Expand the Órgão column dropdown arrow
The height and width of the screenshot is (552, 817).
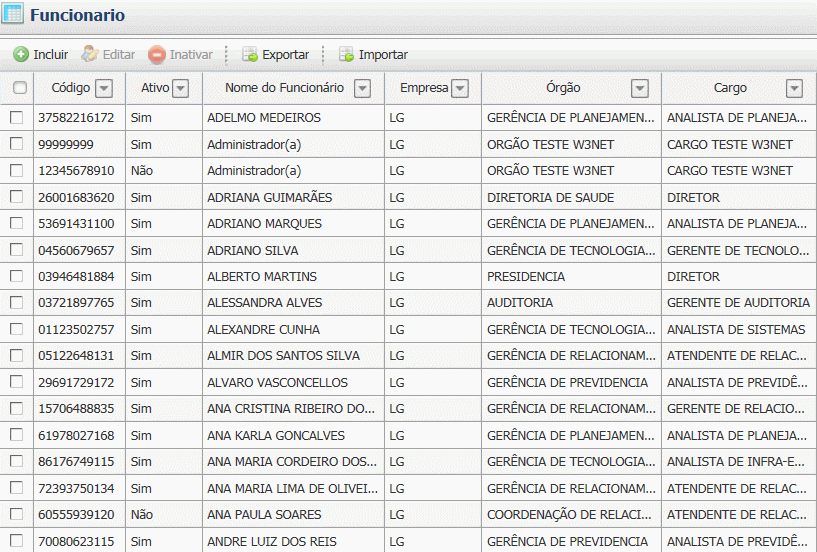coord(639,88)
